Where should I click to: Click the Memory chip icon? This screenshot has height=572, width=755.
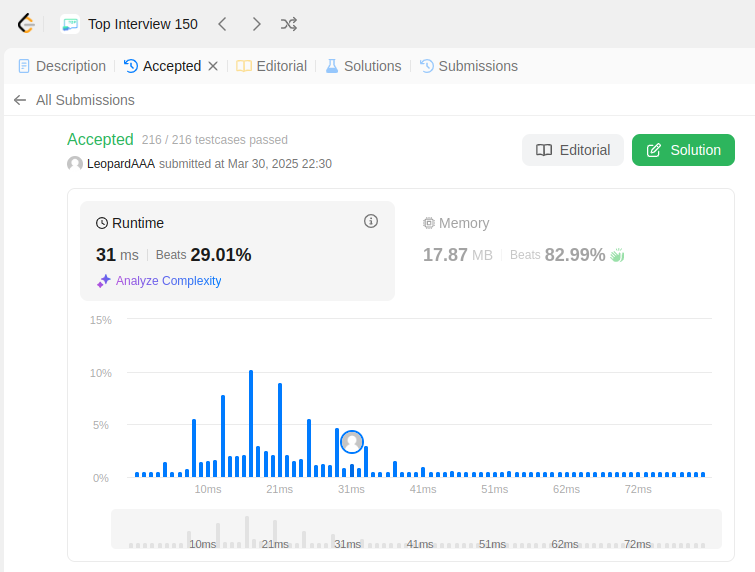pos(429,223)
